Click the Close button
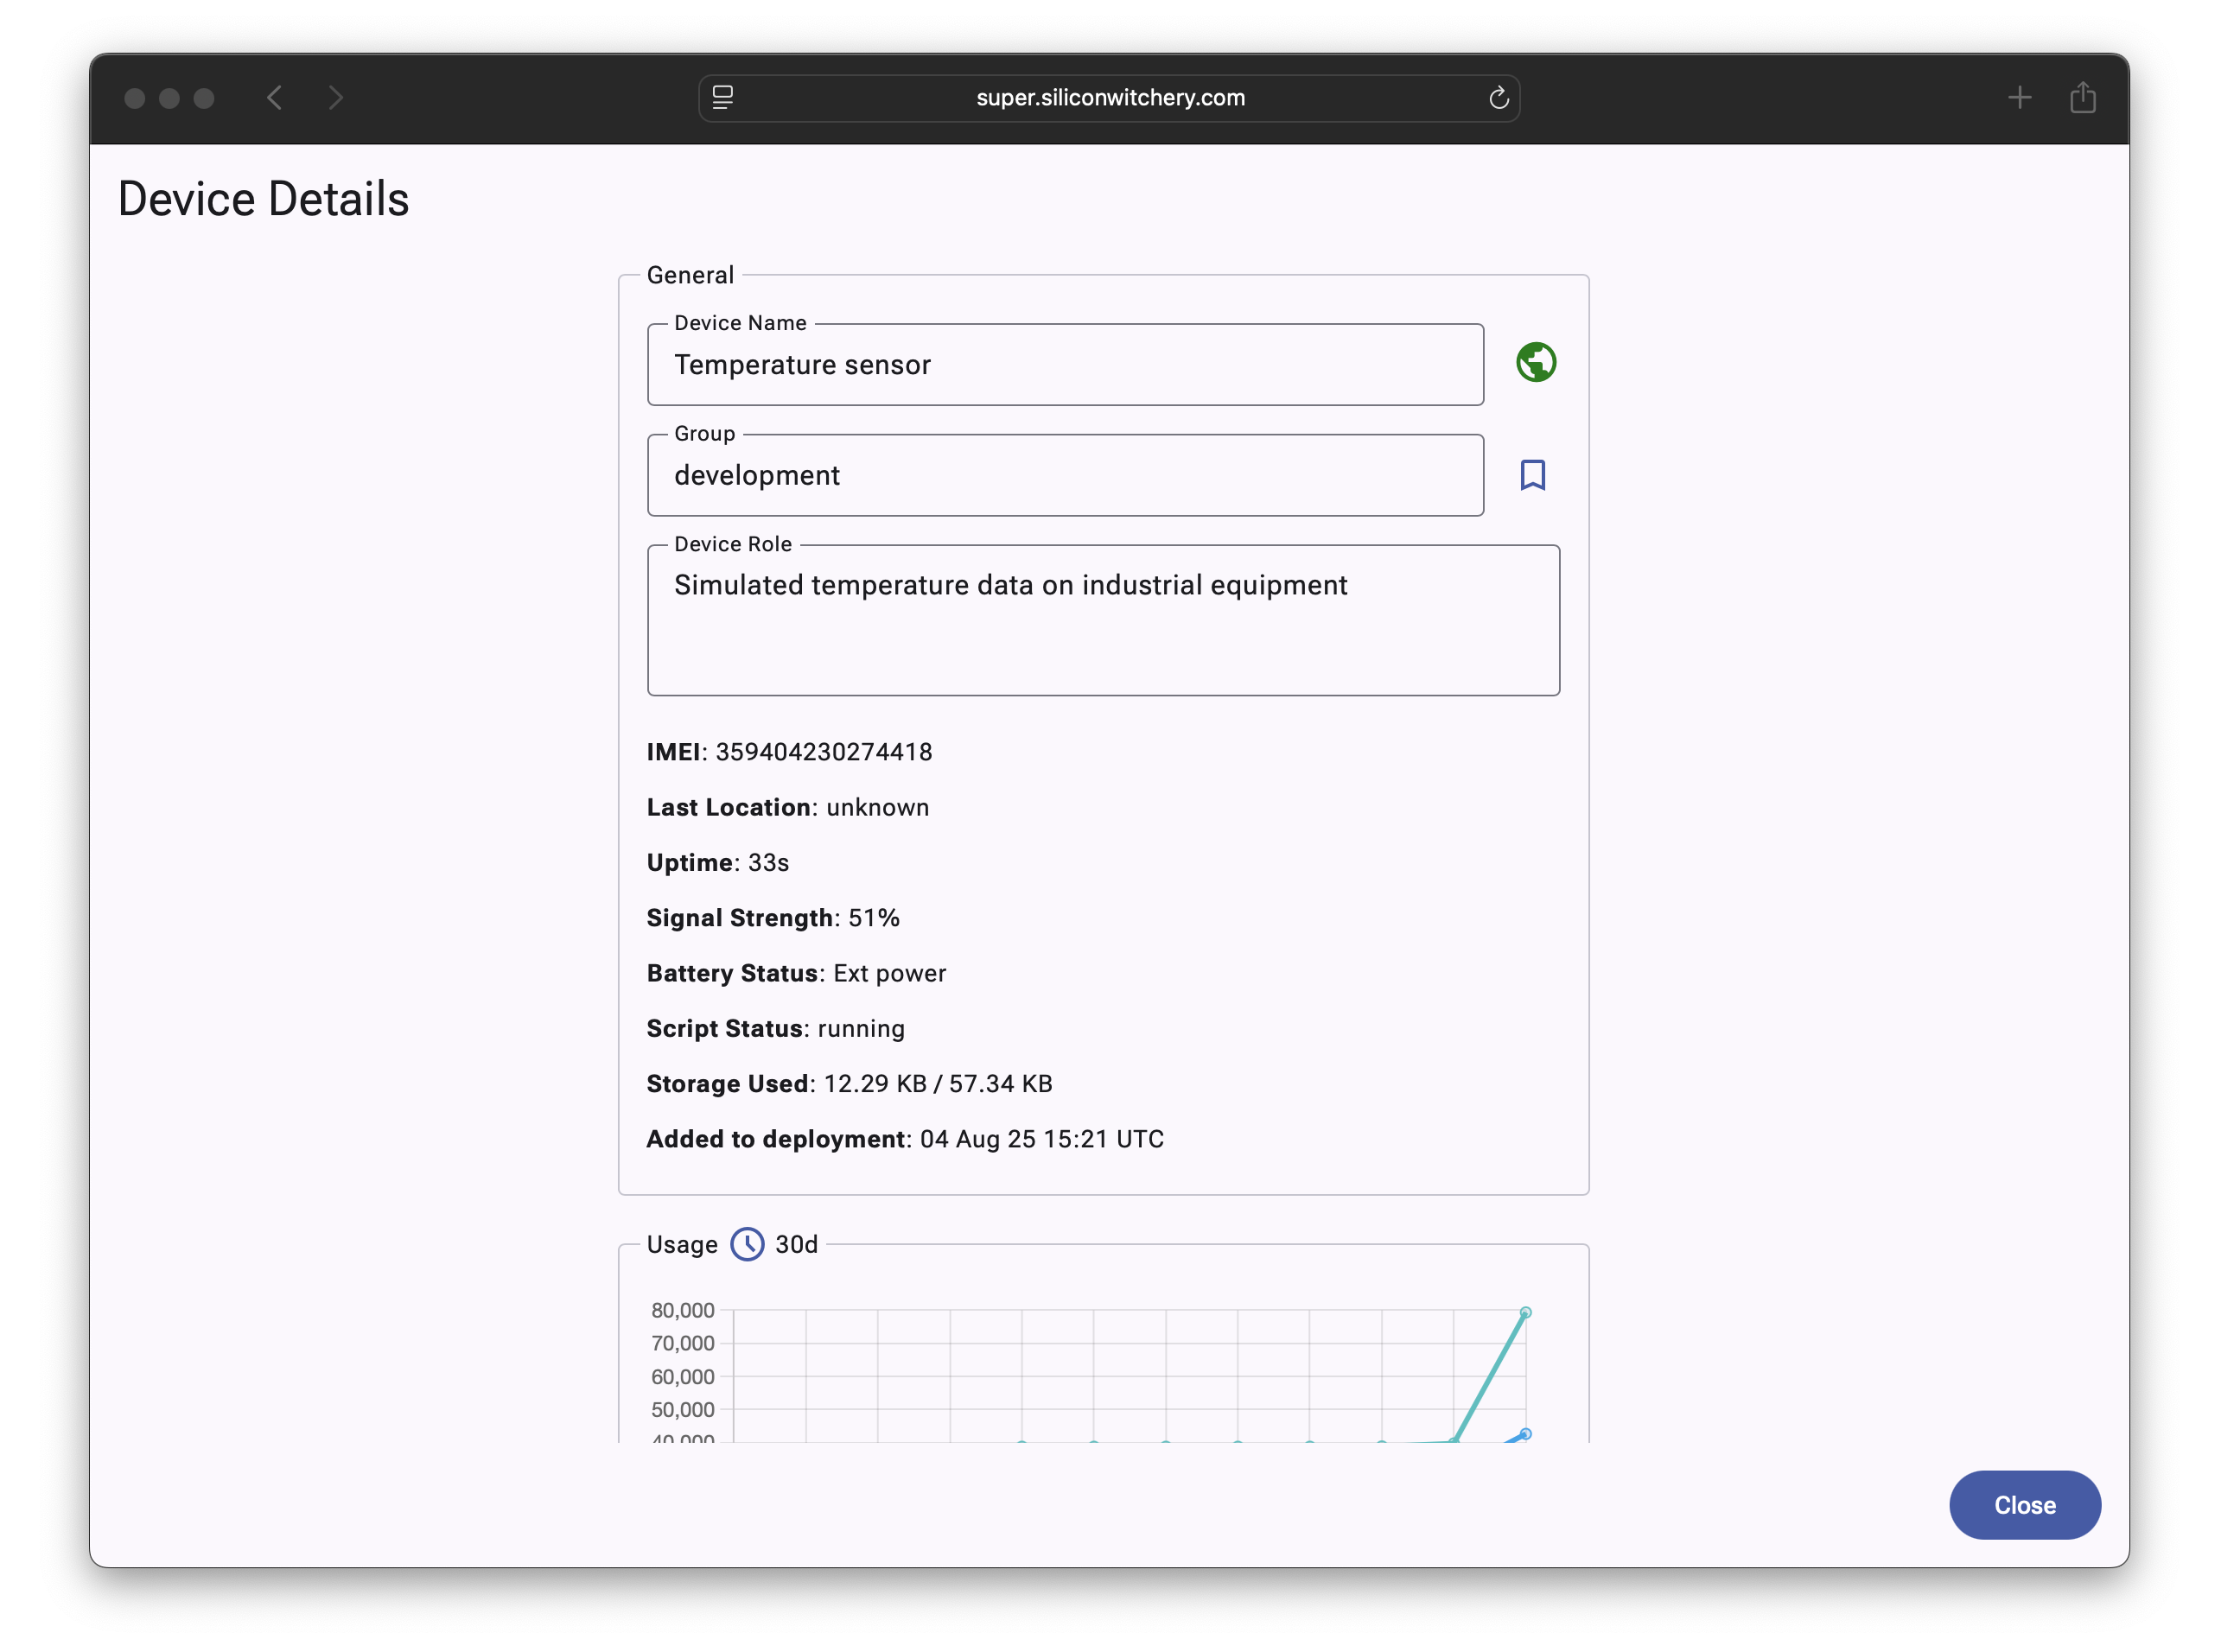2221x1652 pixels. (x=2025, y=1506)
